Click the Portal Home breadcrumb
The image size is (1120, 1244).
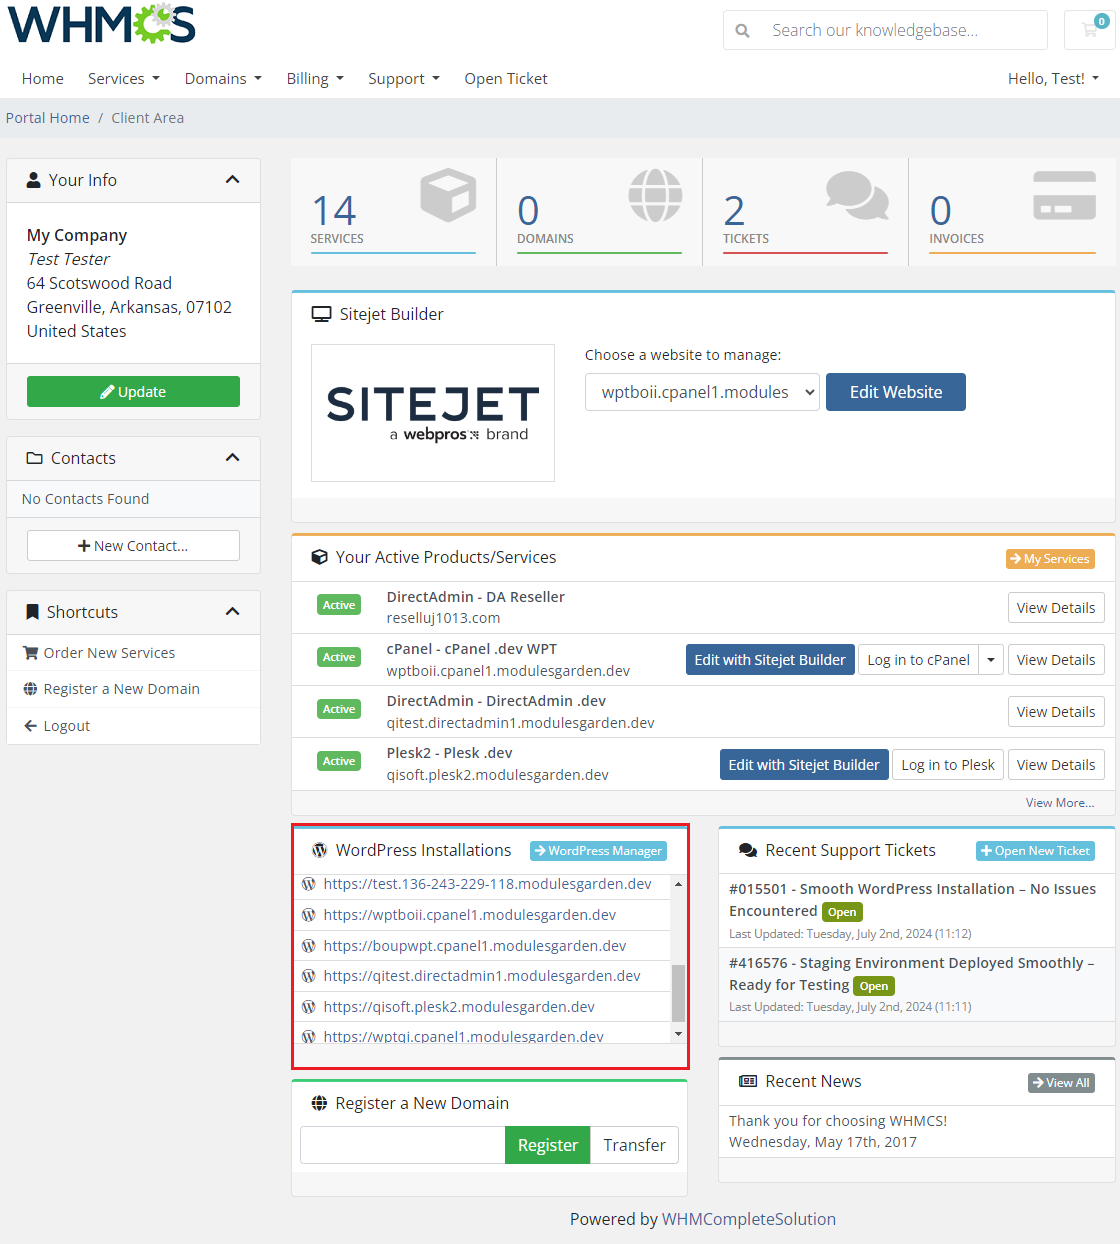point(48,118)
